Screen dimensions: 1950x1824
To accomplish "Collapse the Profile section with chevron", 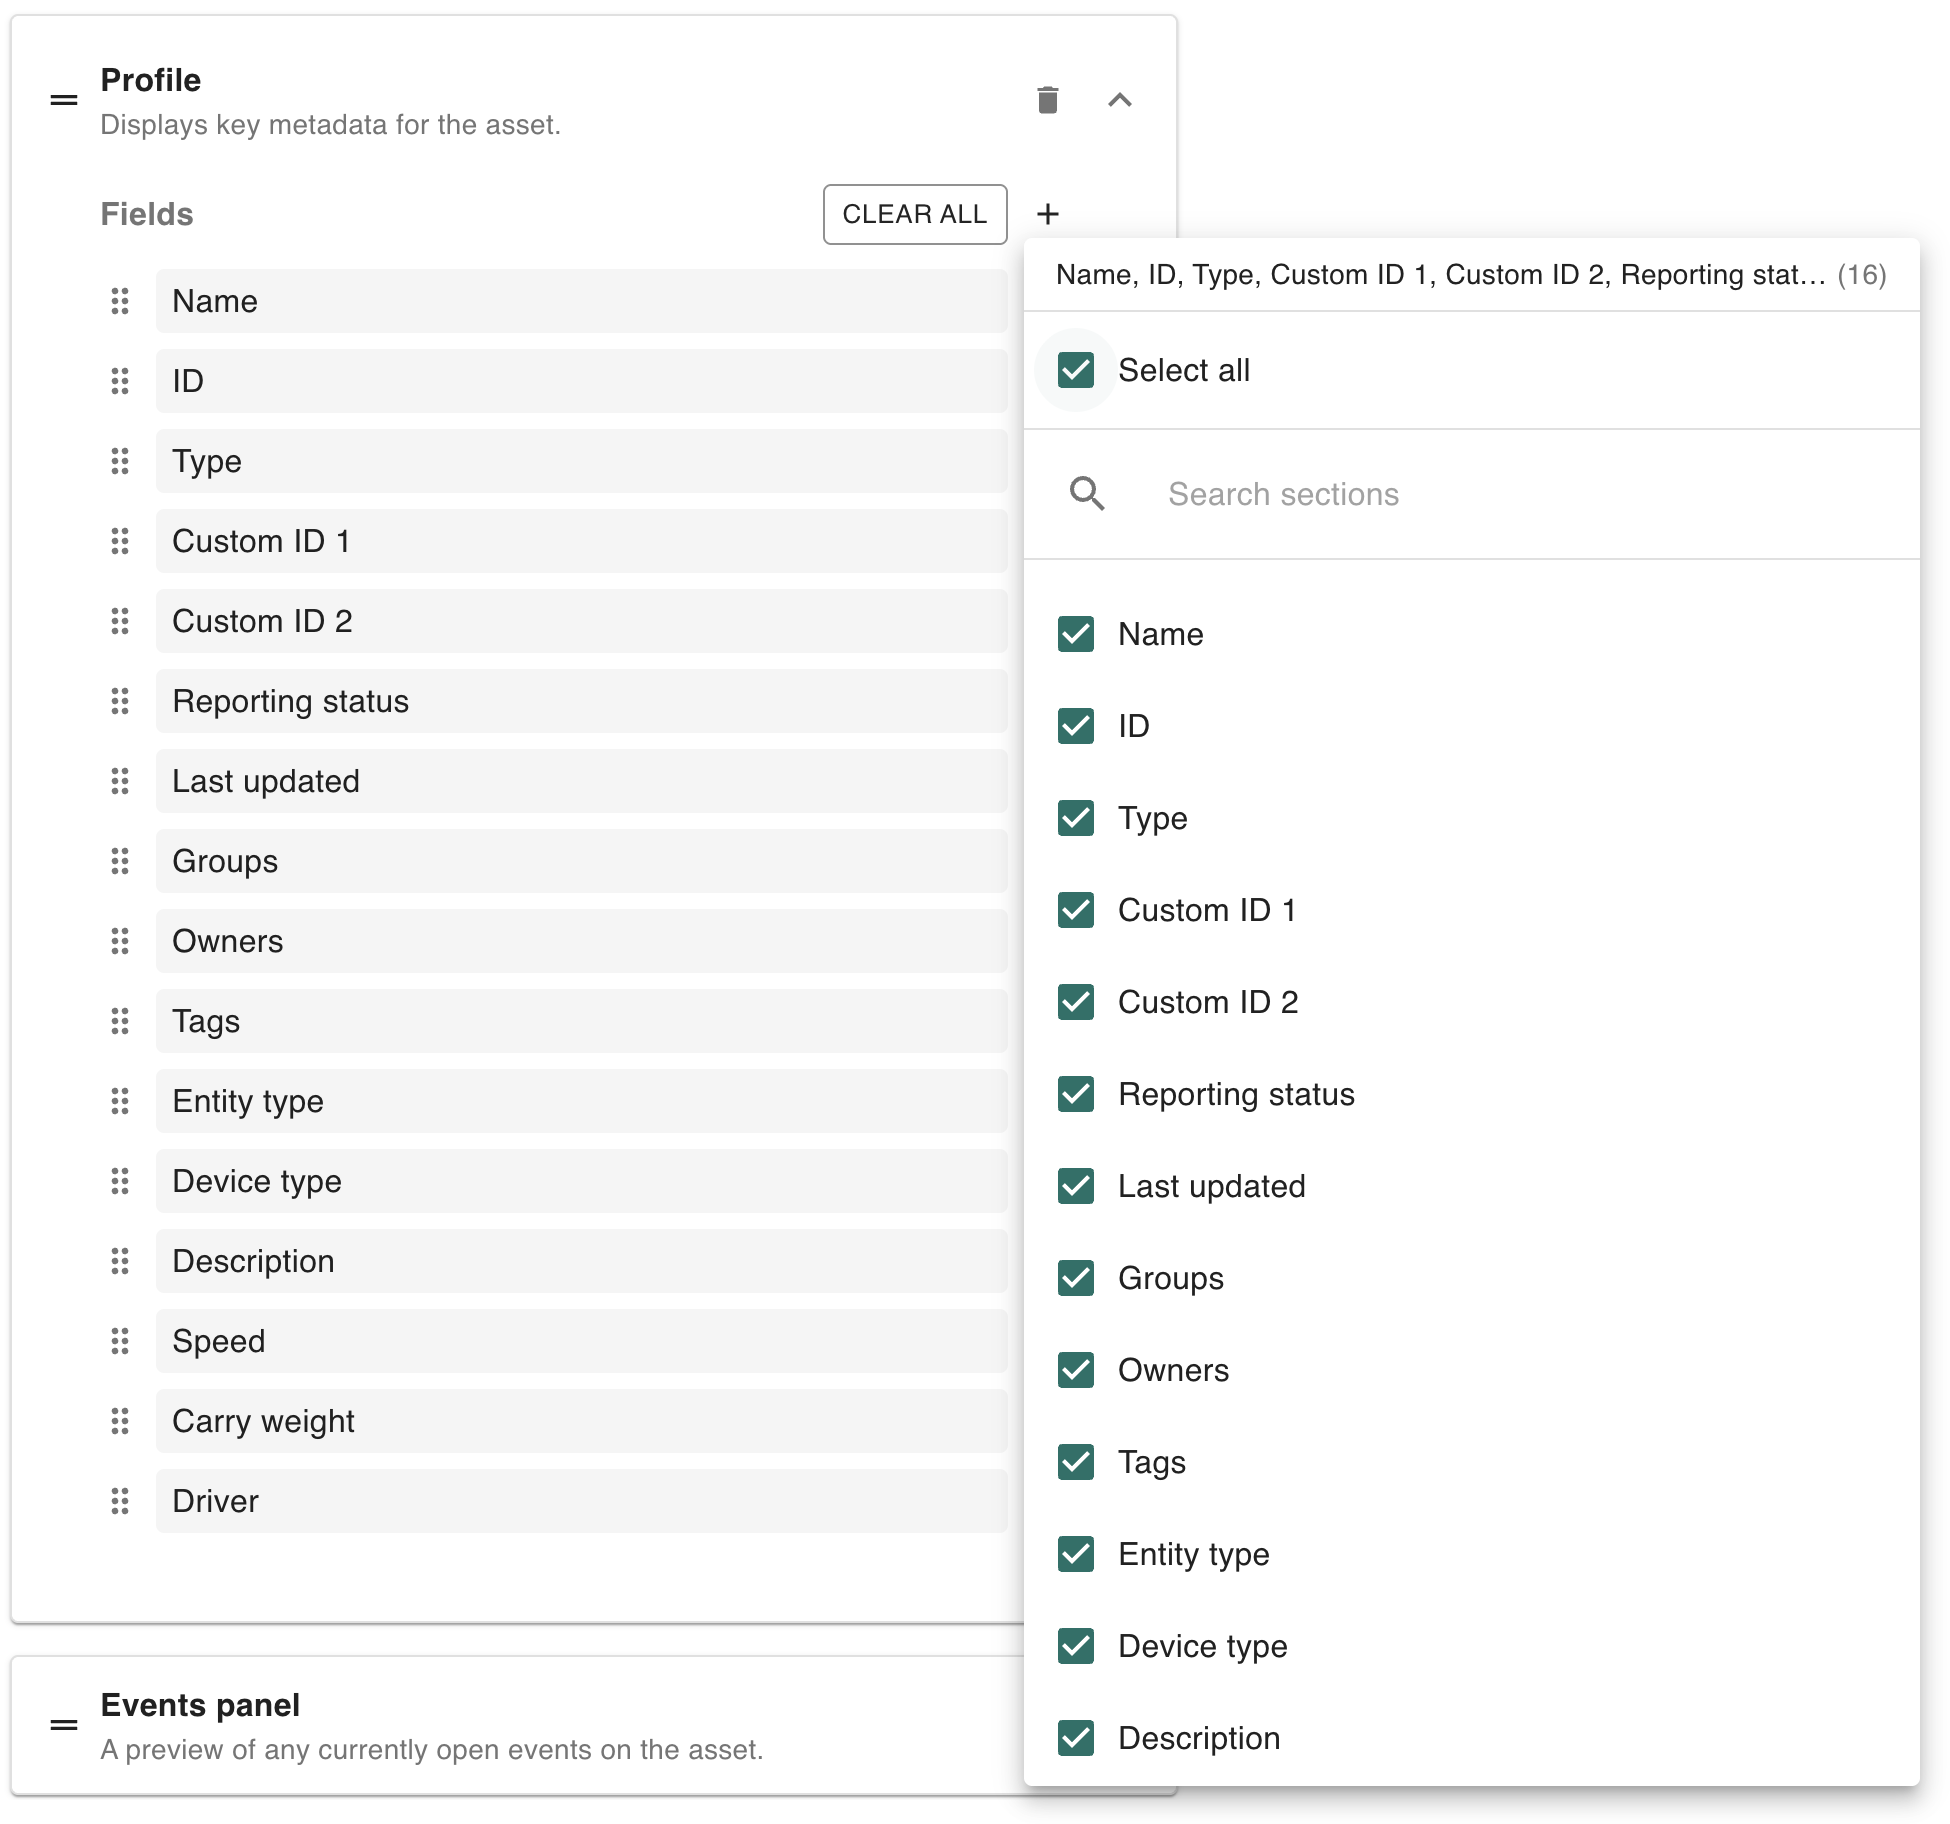I will (1120, 100).
